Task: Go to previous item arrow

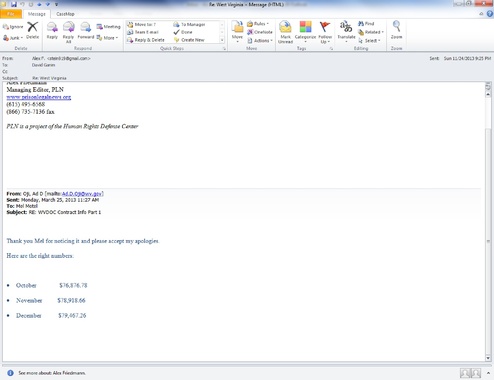Action: (x=39, y=4)
